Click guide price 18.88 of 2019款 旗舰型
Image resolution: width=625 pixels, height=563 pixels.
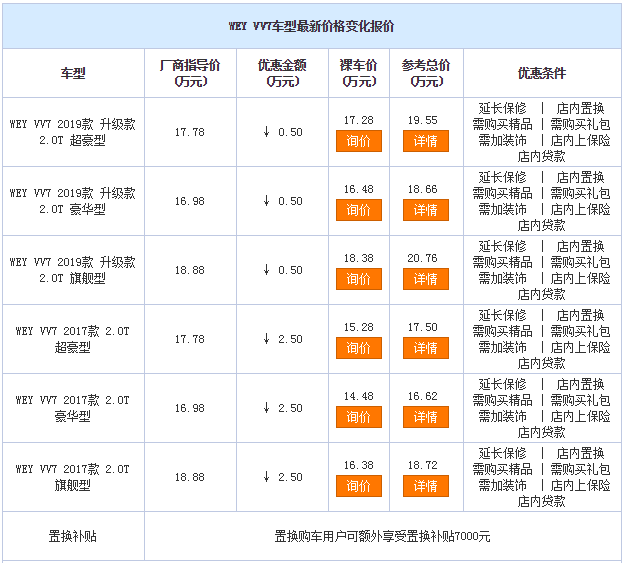[190, 270]
